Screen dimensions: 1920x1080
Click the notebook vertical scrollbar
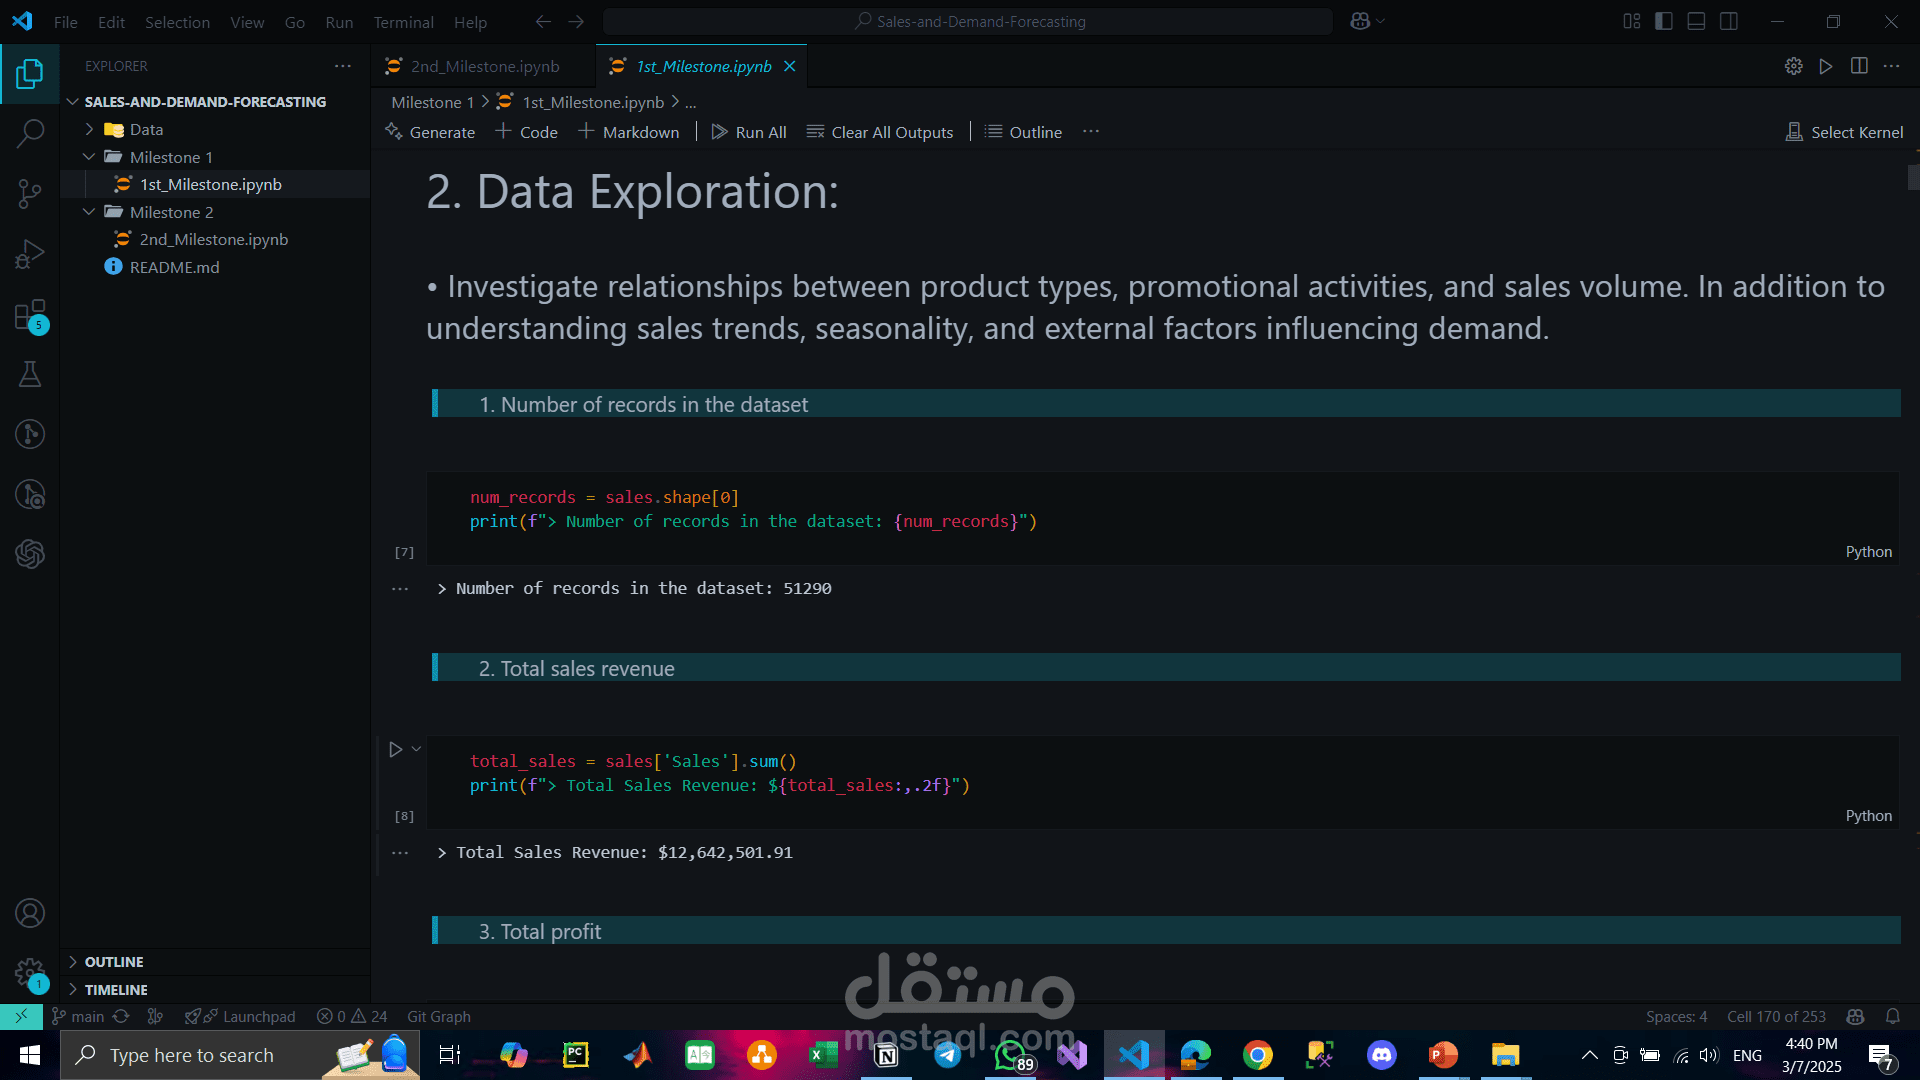point(1913,177)
